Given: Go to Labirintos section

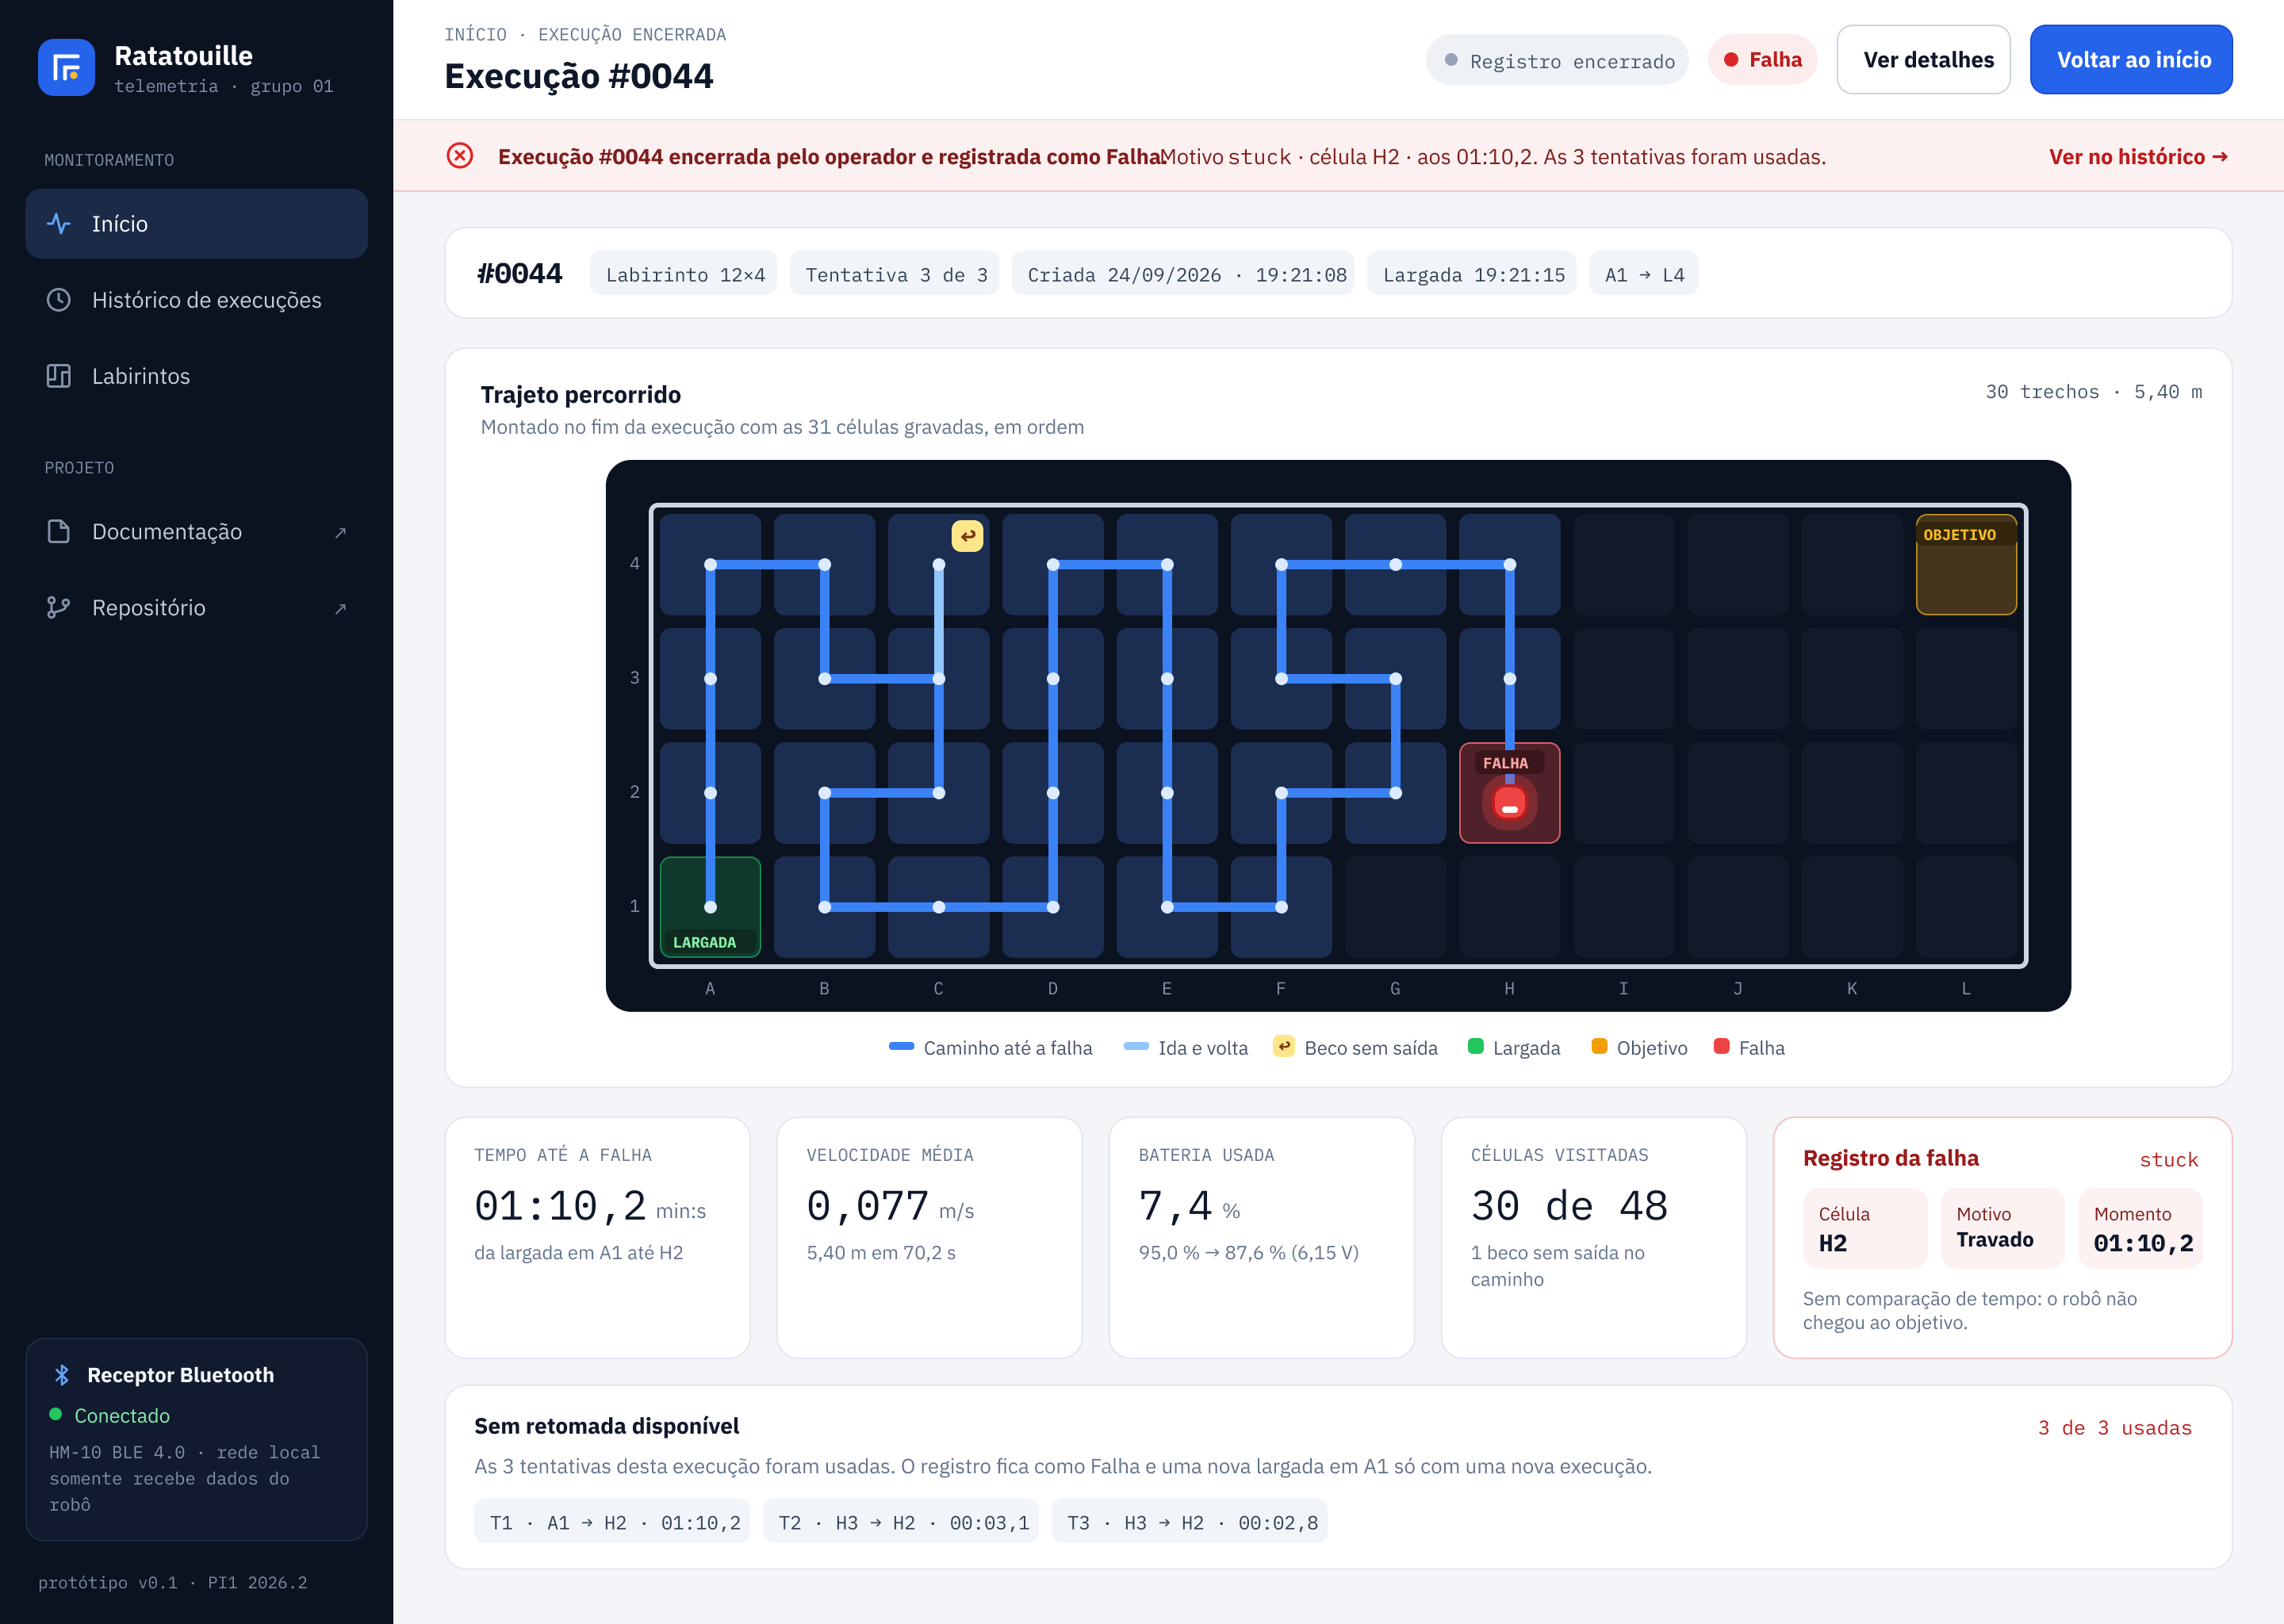Looking at the screenshot, I should point(196,376).
